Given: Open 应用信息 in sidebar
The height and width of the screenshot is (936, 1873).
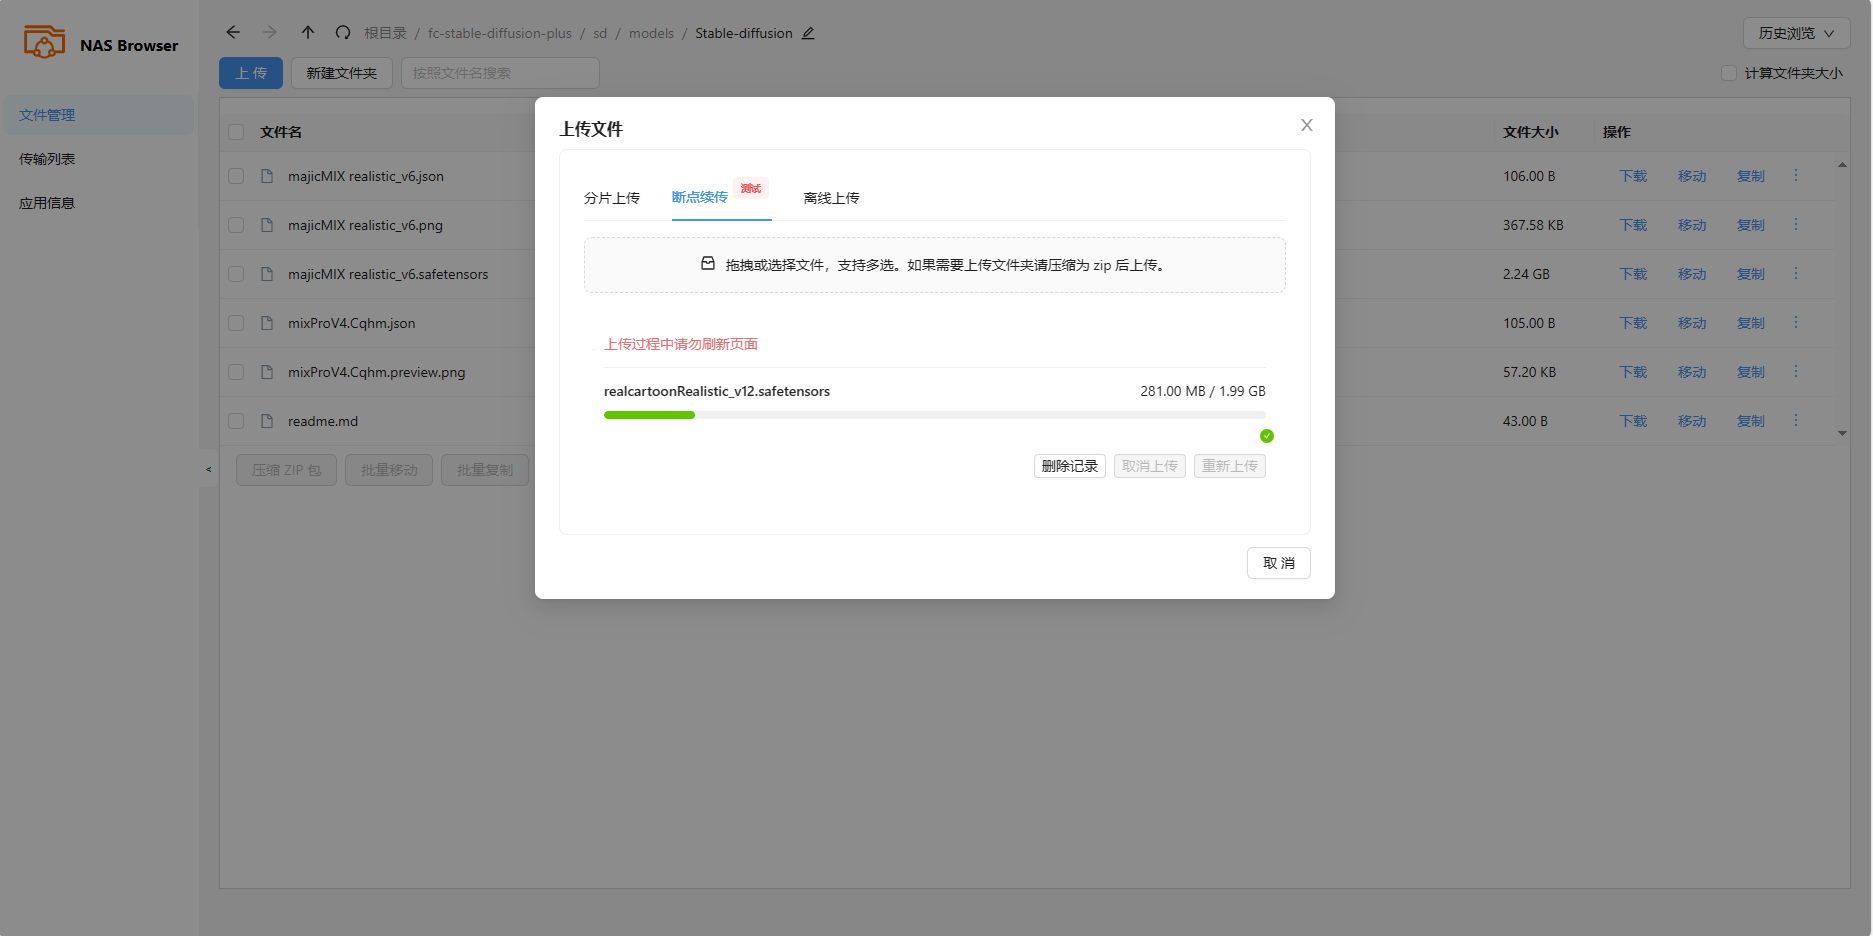Looking at the screenshot, I should pyautogui.click(x=98, y=203).
